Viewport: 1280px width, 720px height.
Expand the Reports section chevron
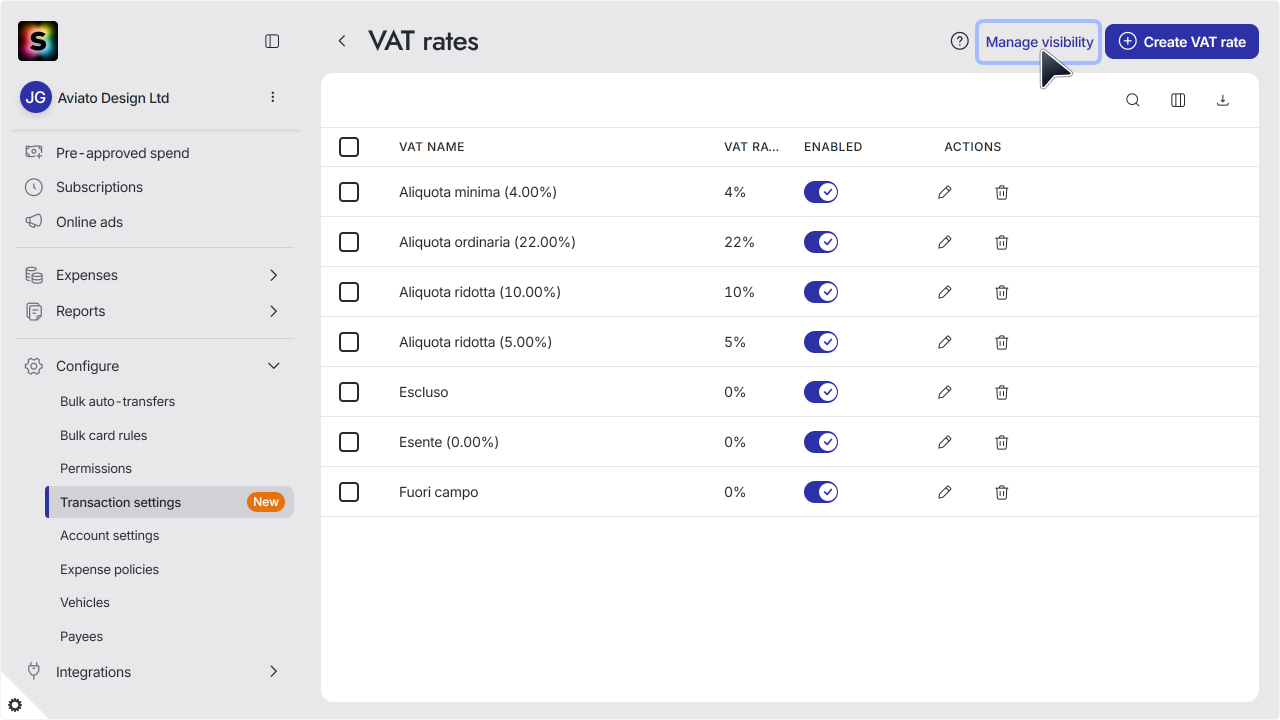click(x=274, y=311)
